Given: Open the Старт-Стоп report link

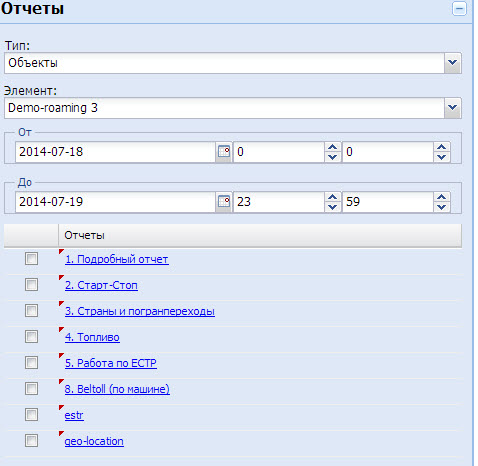Looking at the screenshot, I should click(101, 285).
